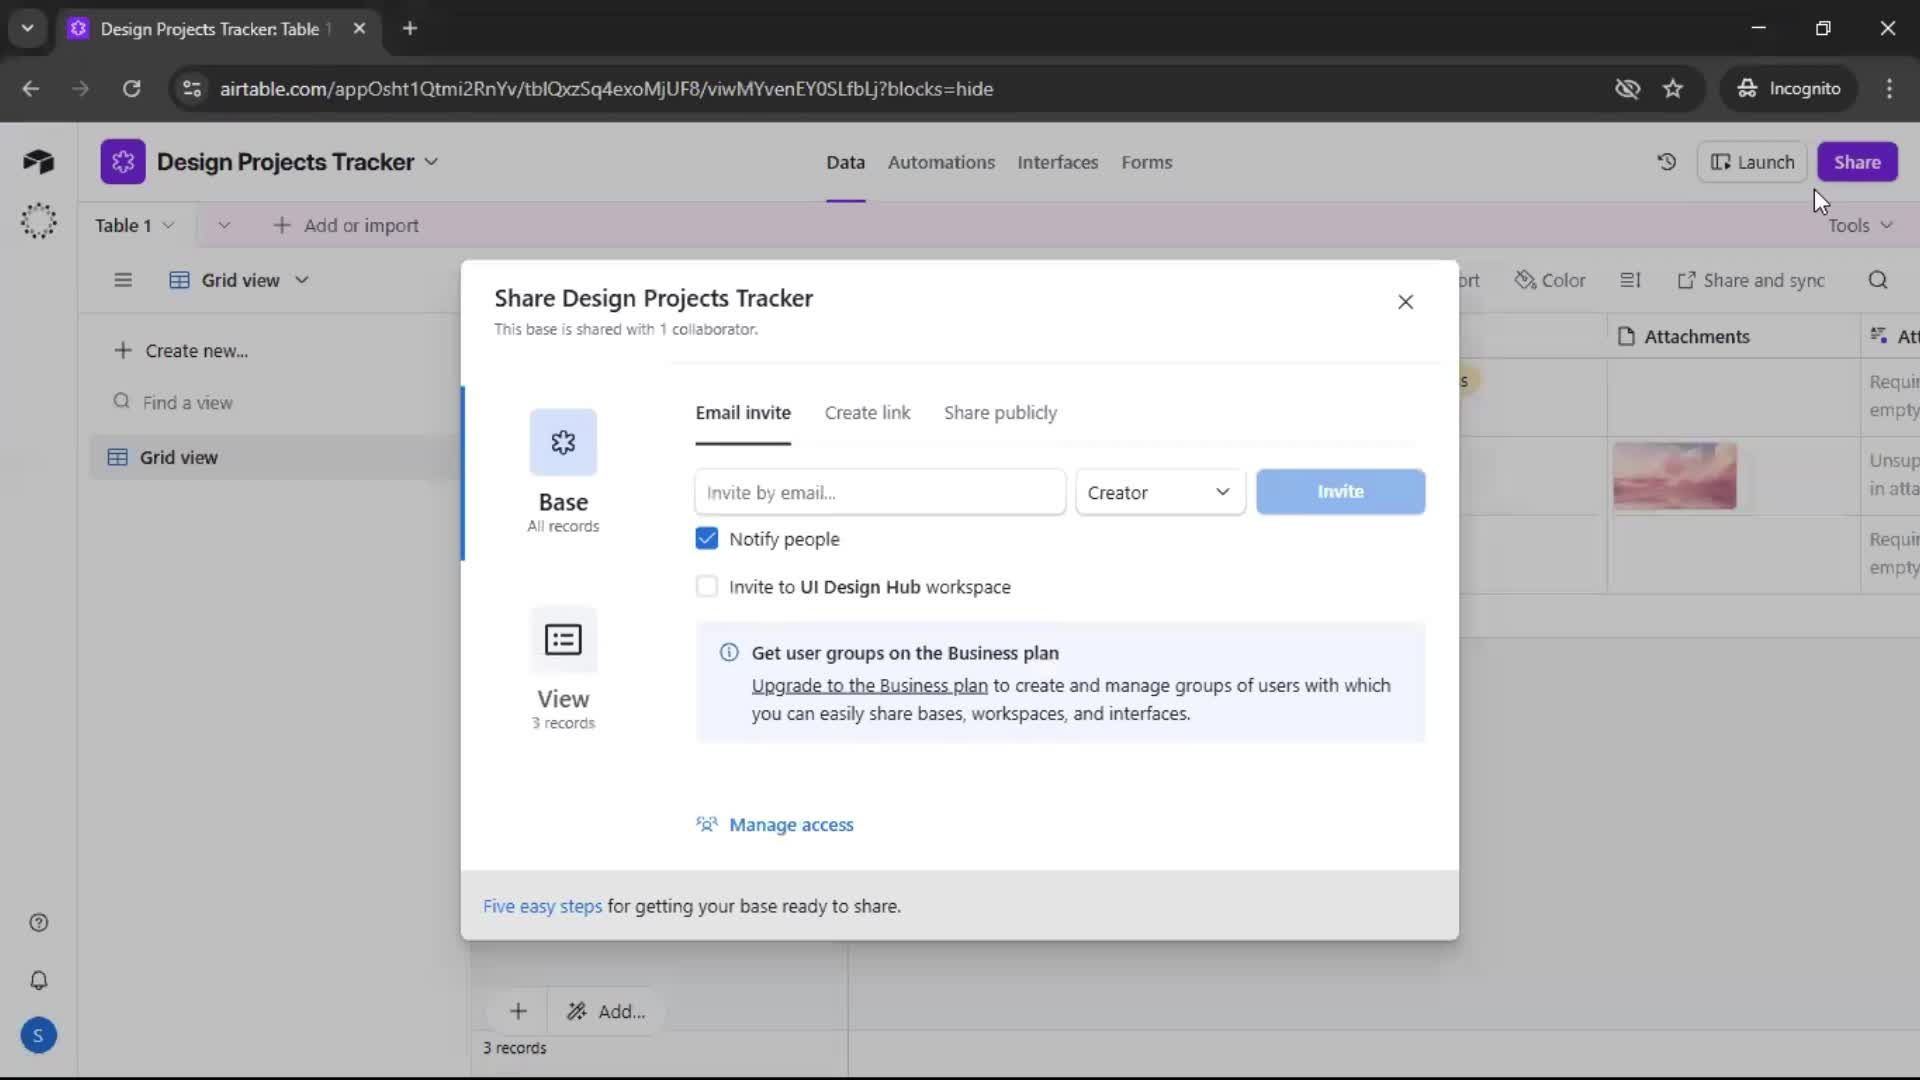1920x1080 pixels.
Task: Select the View sharing scope icon
Action: (563, 639)
